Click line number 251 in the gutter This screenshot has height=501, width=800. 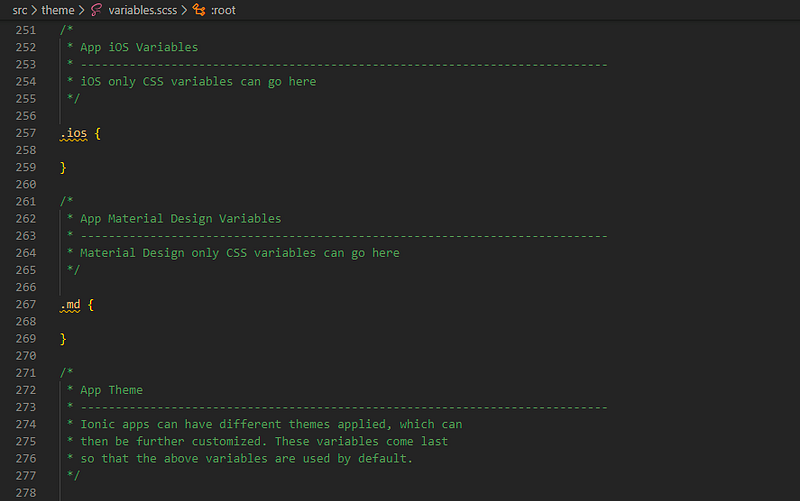(x=26, y=30)
